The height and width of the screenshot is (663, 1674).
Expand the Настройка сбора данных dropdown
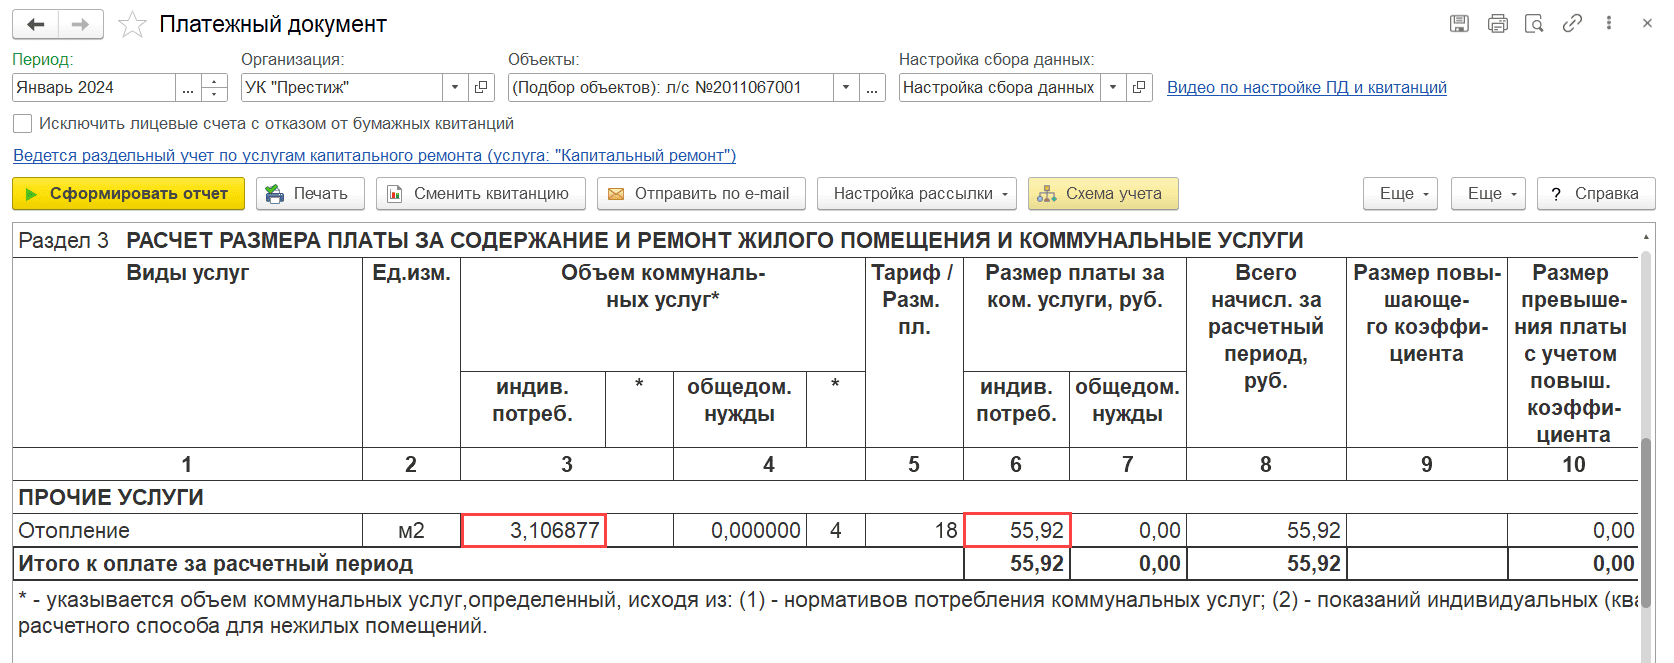tap(1113, 88)
